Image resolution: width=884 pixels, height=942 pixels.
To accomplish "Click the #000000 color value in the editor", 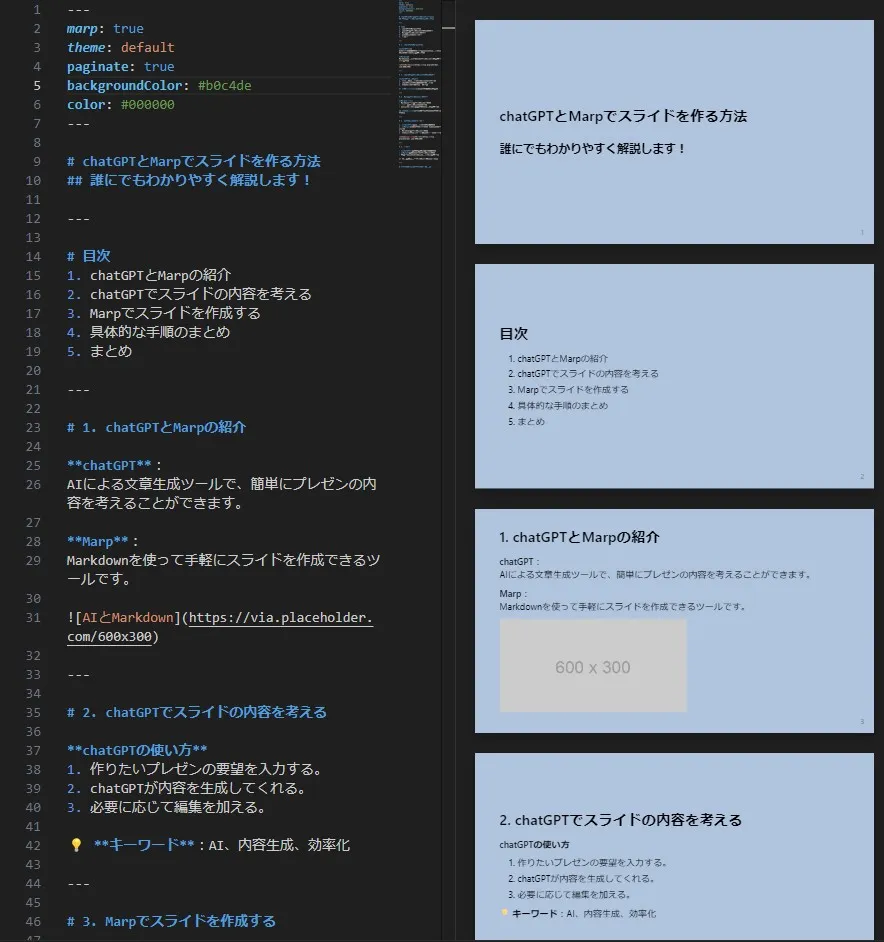I will [148, 105].
